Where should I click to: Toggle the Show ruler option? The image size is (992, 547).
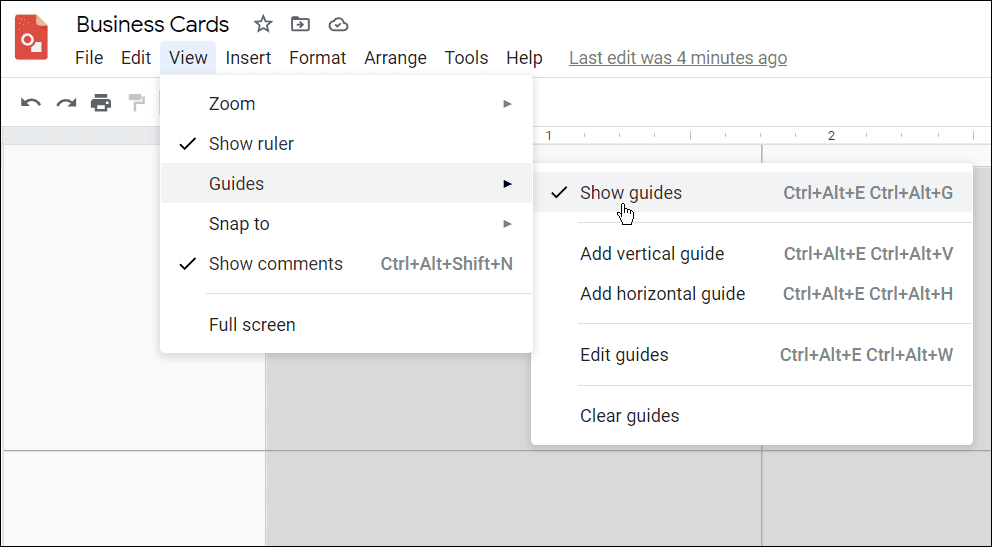pos(346,144)
